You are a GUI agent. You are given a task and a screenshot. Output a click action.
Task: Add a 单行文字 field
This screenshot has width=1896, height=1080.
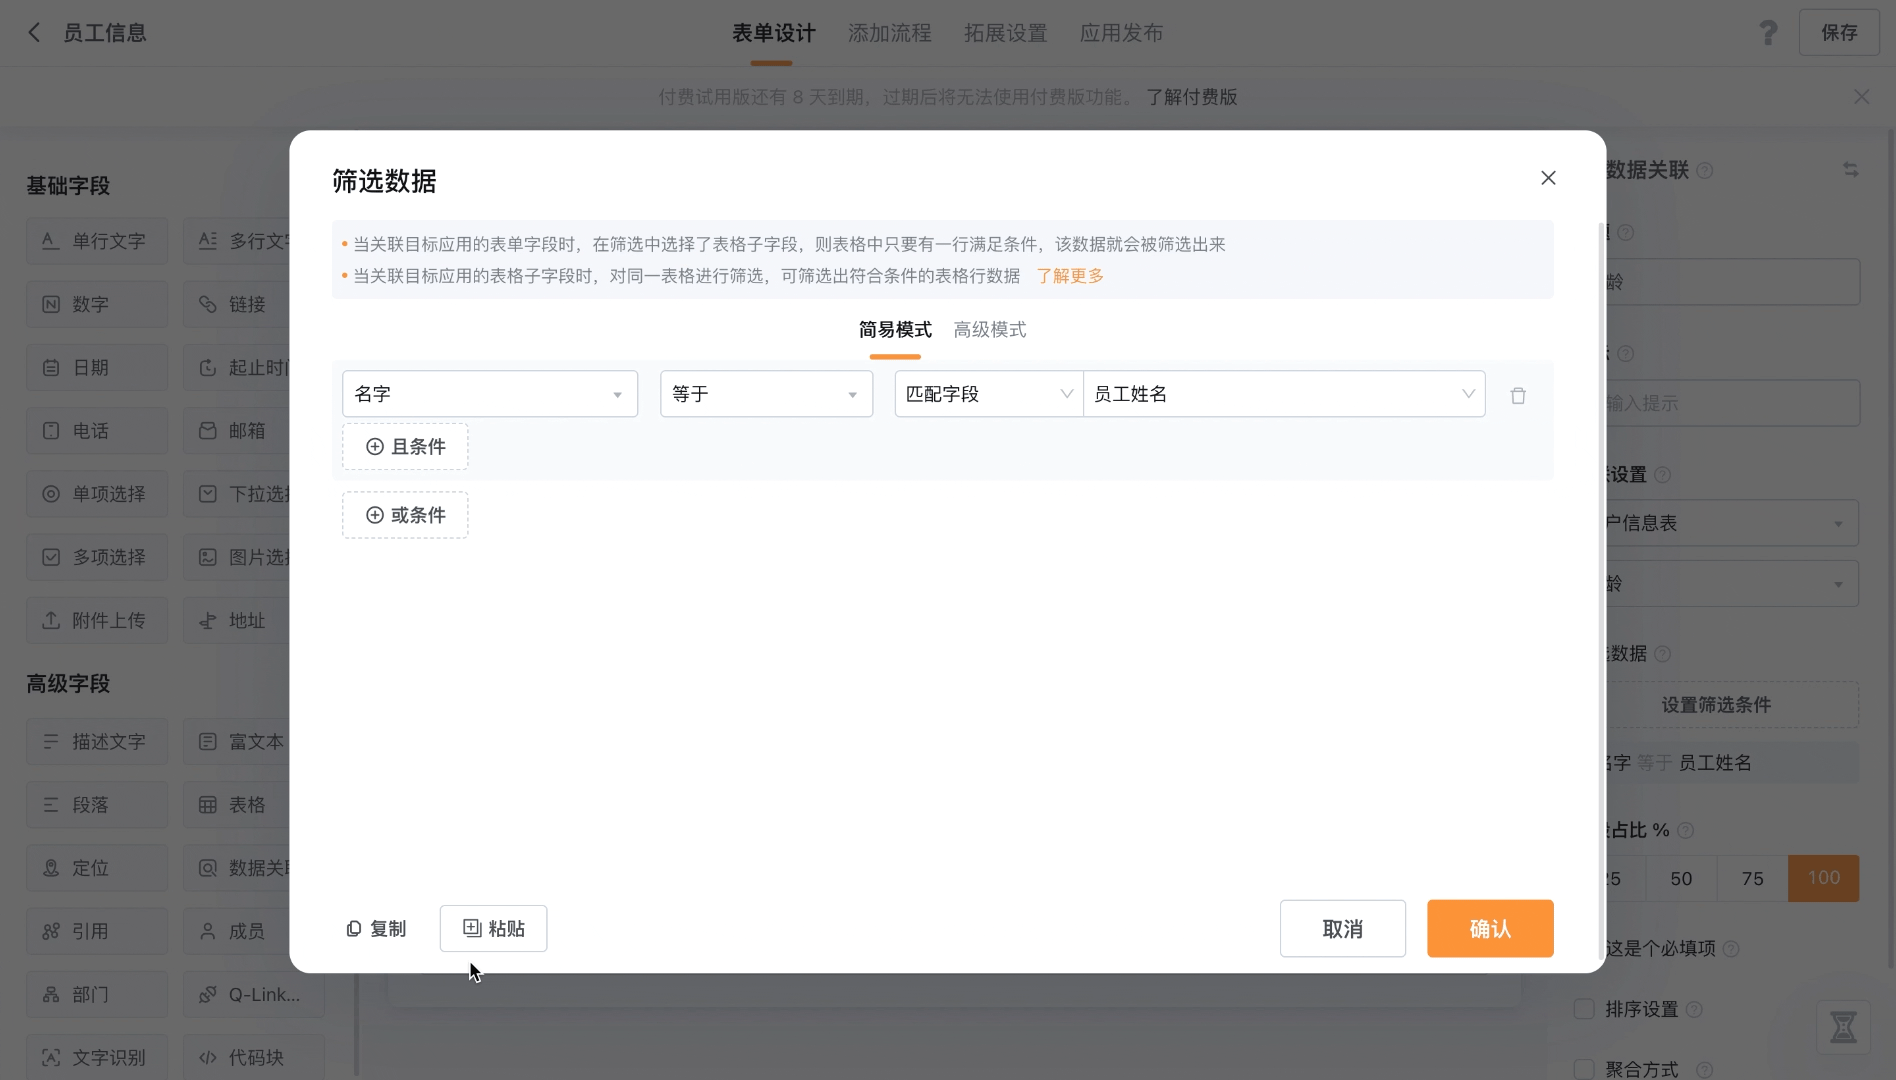tap(97, 241)
